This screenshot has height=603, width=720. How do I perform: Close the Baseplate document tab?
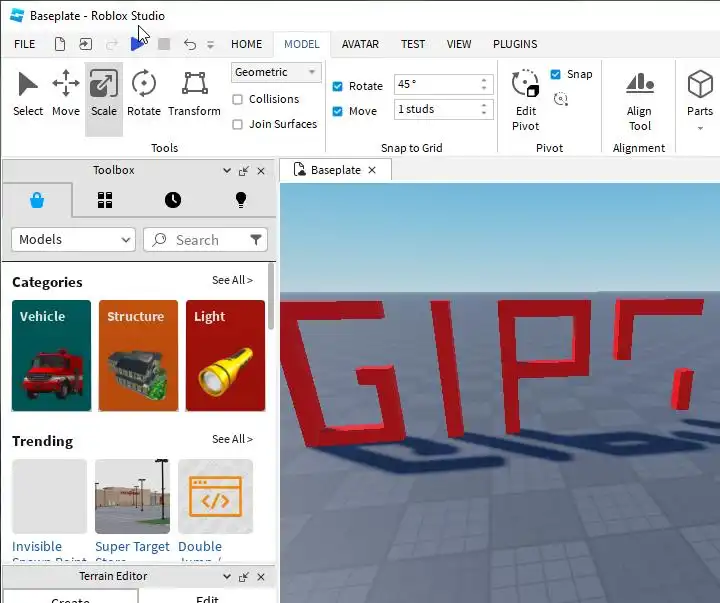372,170
